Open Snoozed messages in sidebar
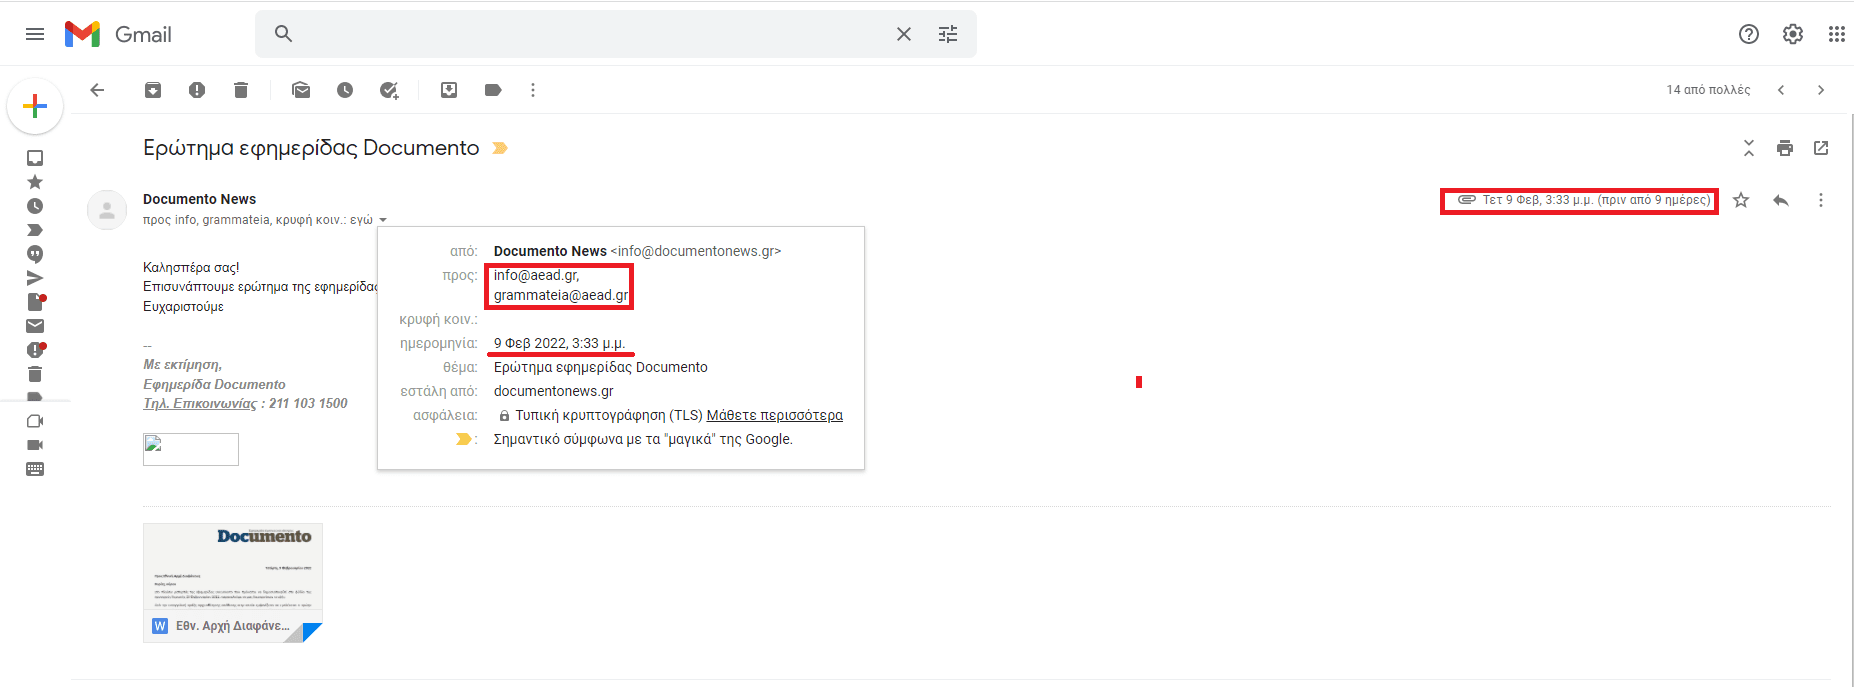This screenshot has width=1854, height=687. pyautogui.click(x=35, y=206)
